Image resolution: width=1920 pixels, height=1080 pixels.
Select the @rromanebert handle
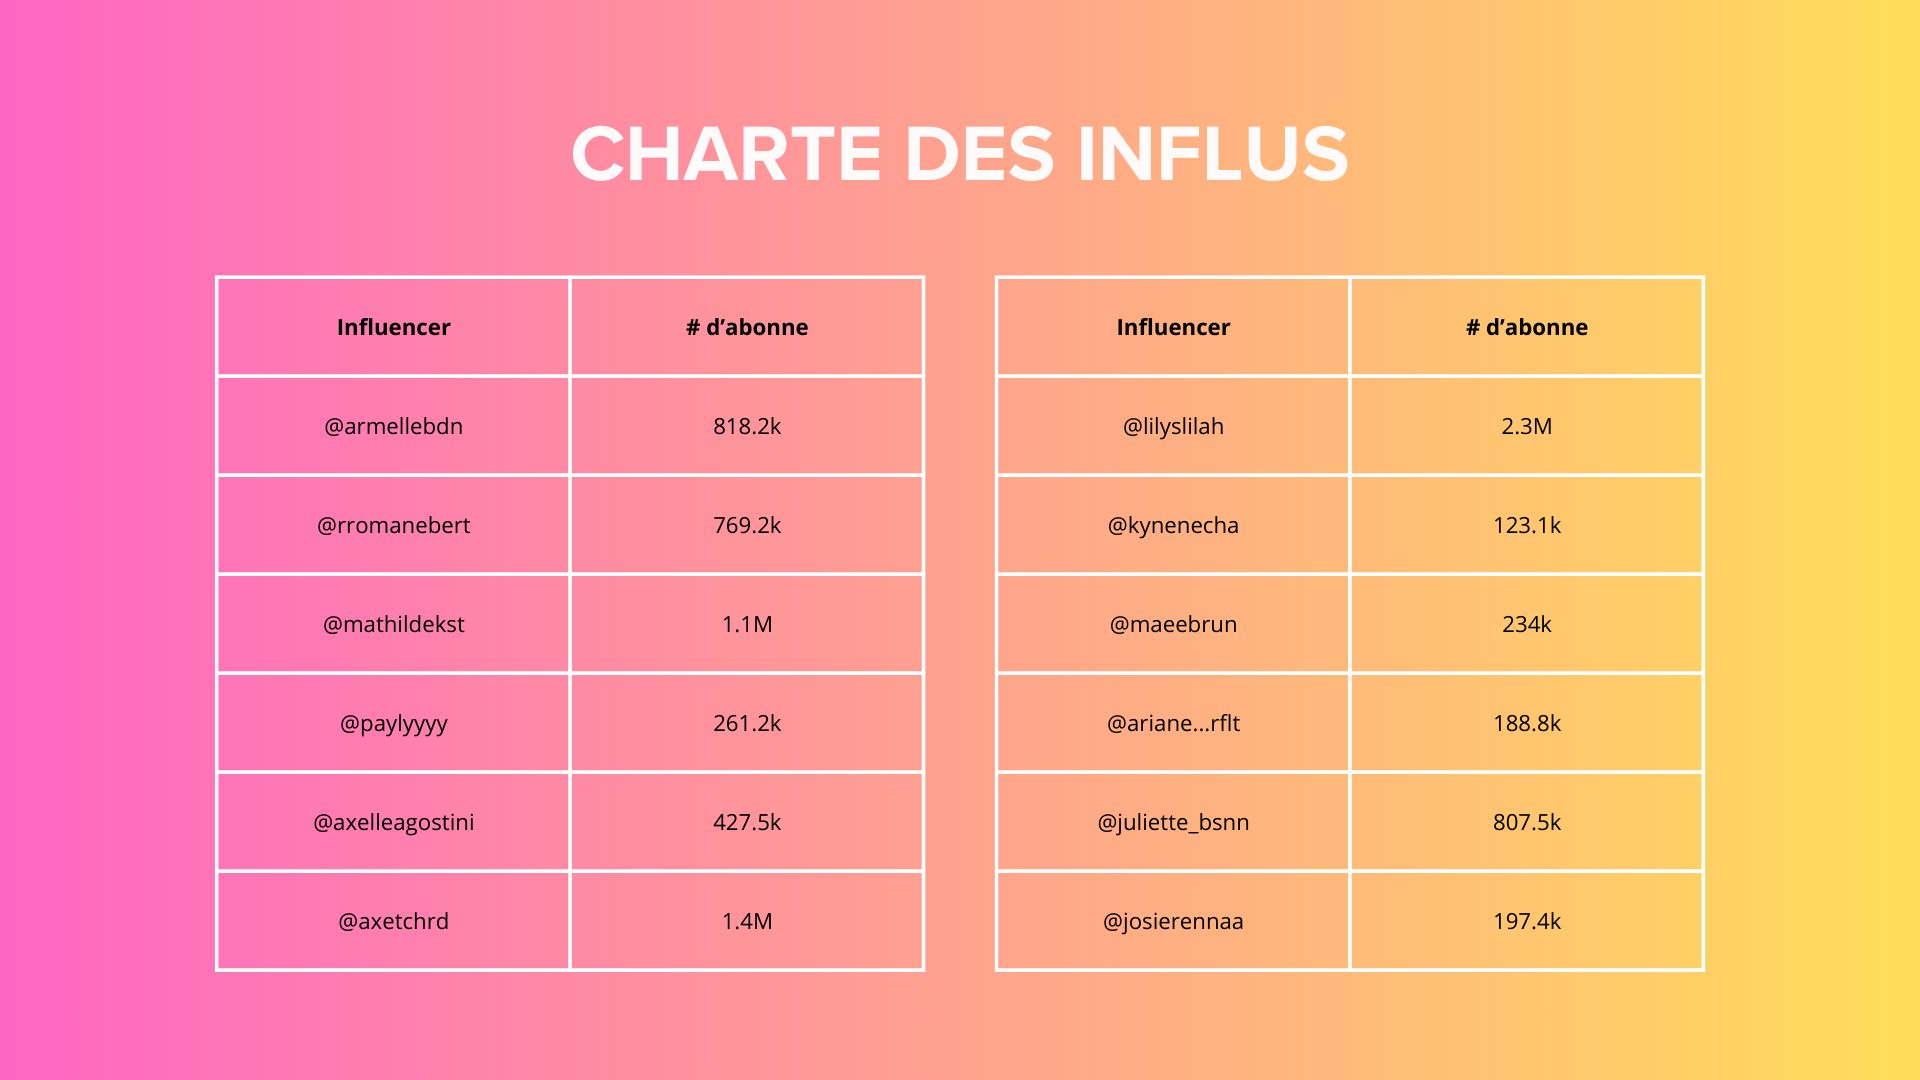pos(394,525)
